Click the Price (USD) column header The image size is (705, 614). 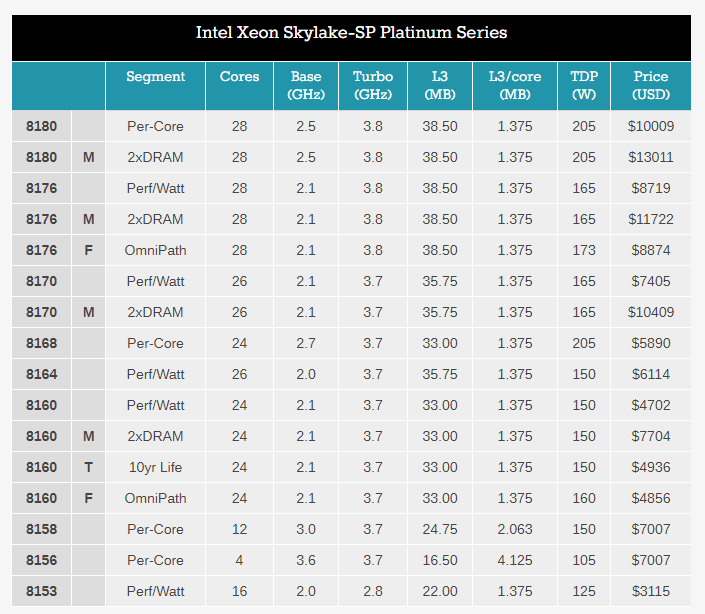point(650,86)
